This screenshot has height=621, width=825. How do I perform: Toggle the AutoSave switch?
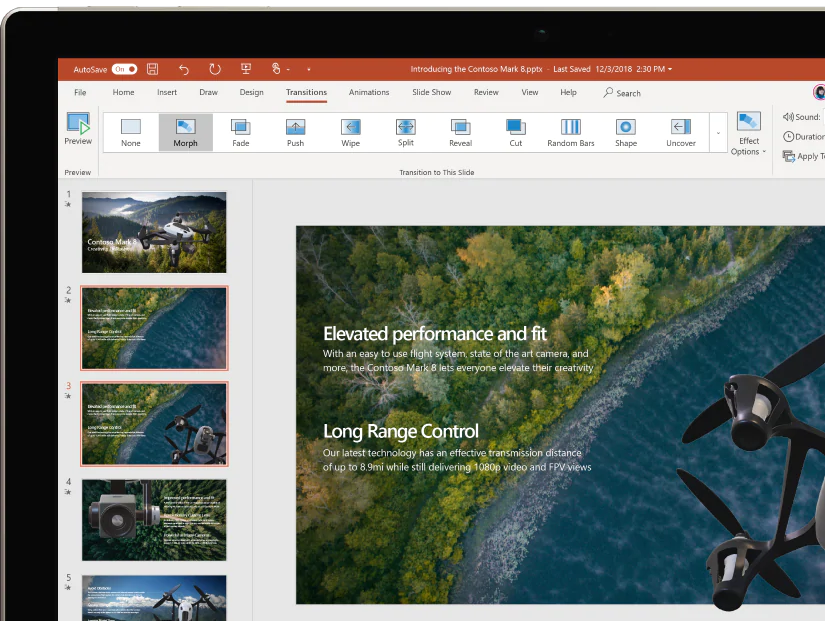(124, 69)
